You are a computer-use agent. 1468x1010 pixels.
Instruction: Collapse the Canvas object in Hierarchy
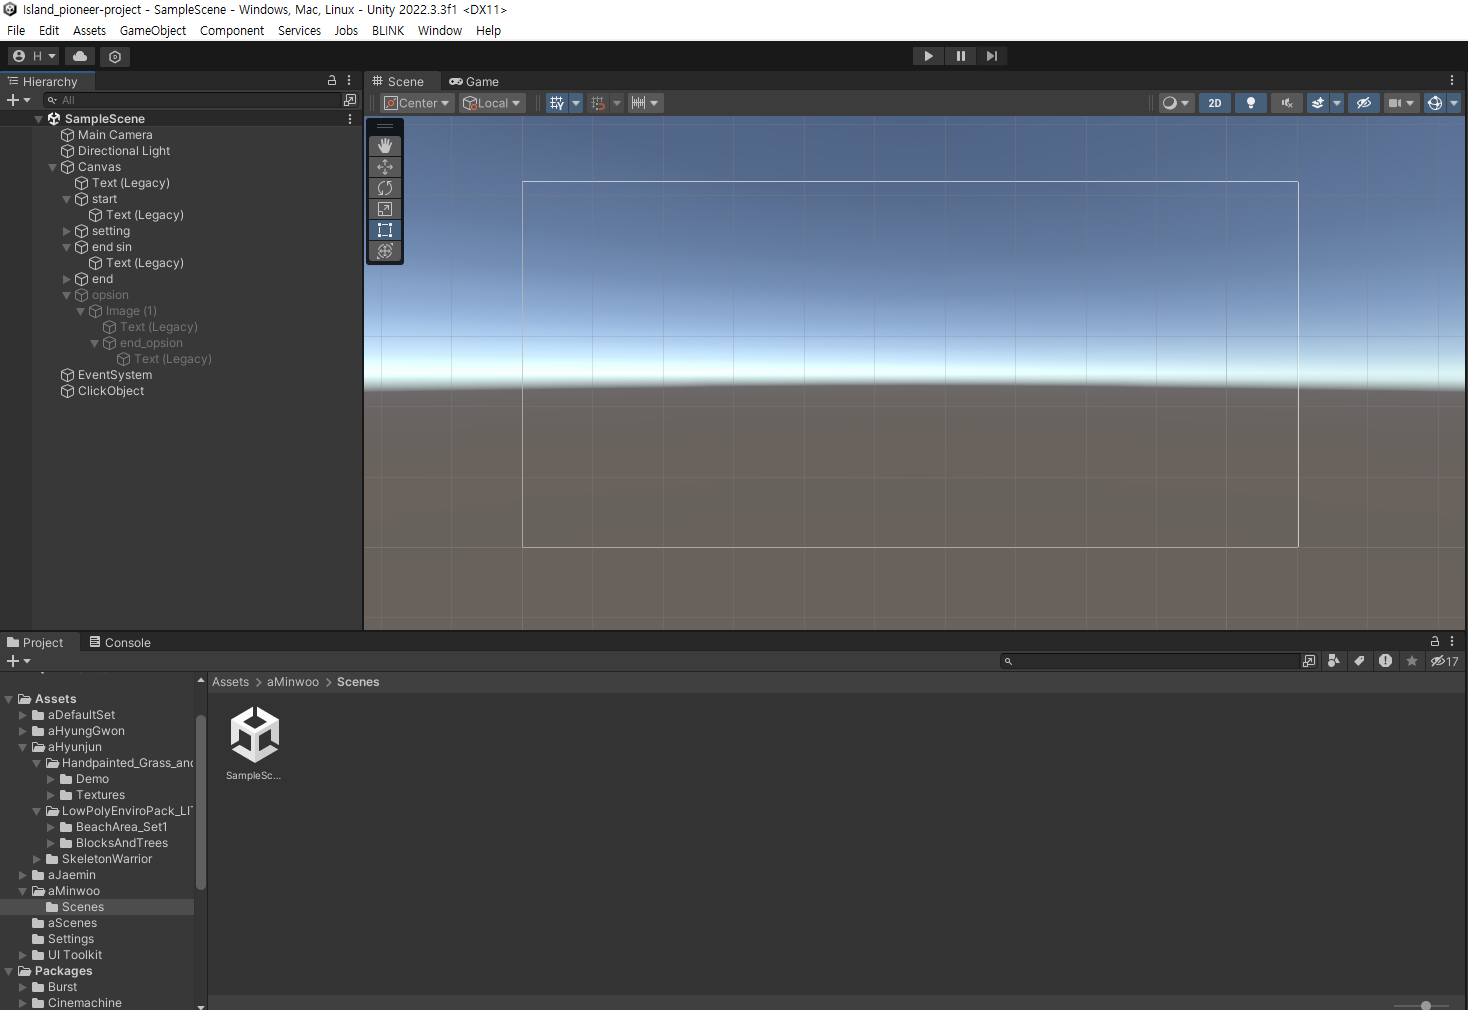tap(53, 167)
